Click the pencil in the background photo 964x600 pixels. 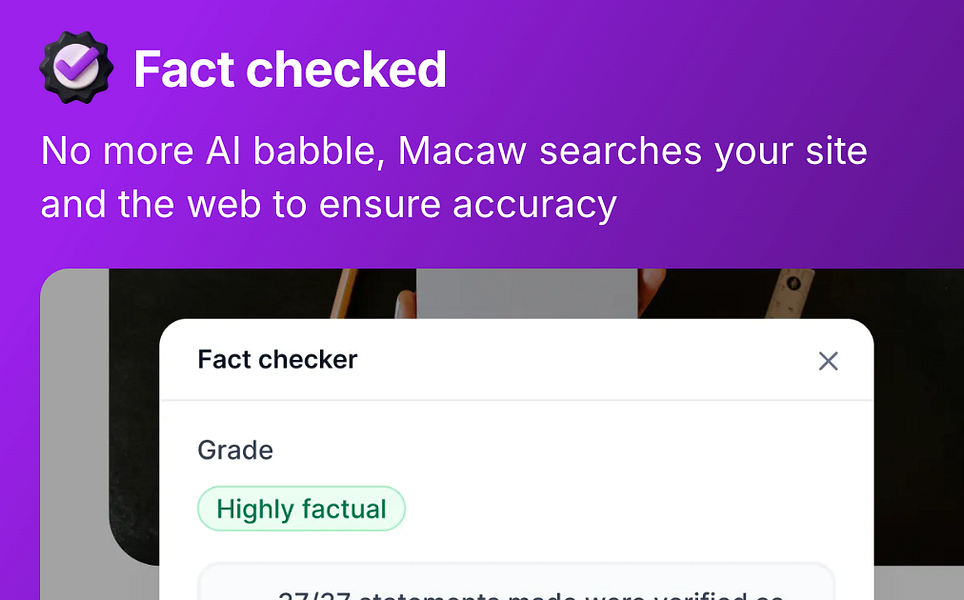coord(345,290)
